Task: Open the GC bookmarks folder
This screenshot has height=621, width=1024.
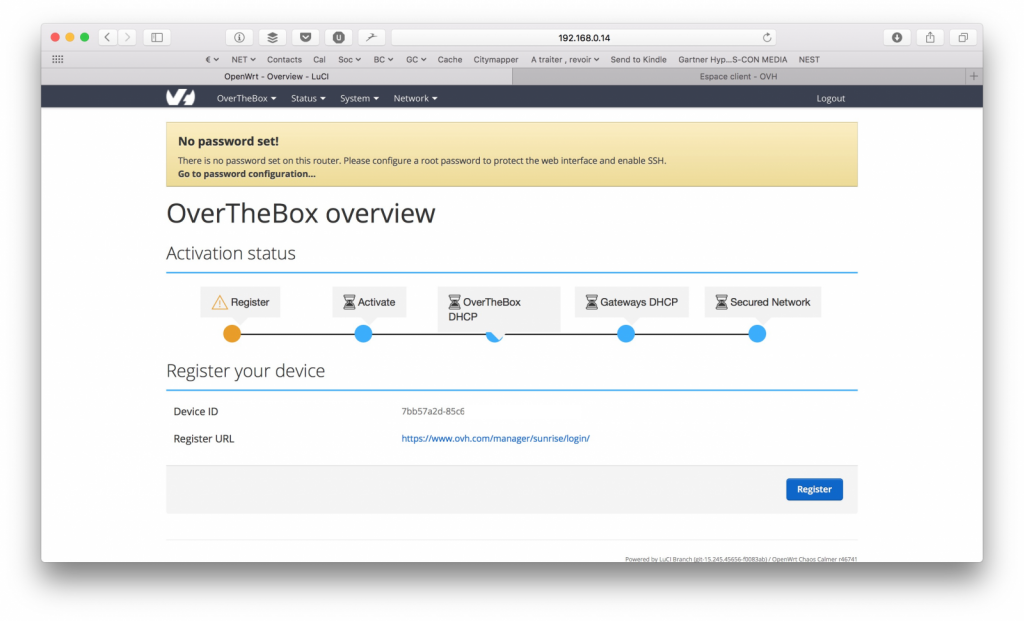Action: point(416,59)
